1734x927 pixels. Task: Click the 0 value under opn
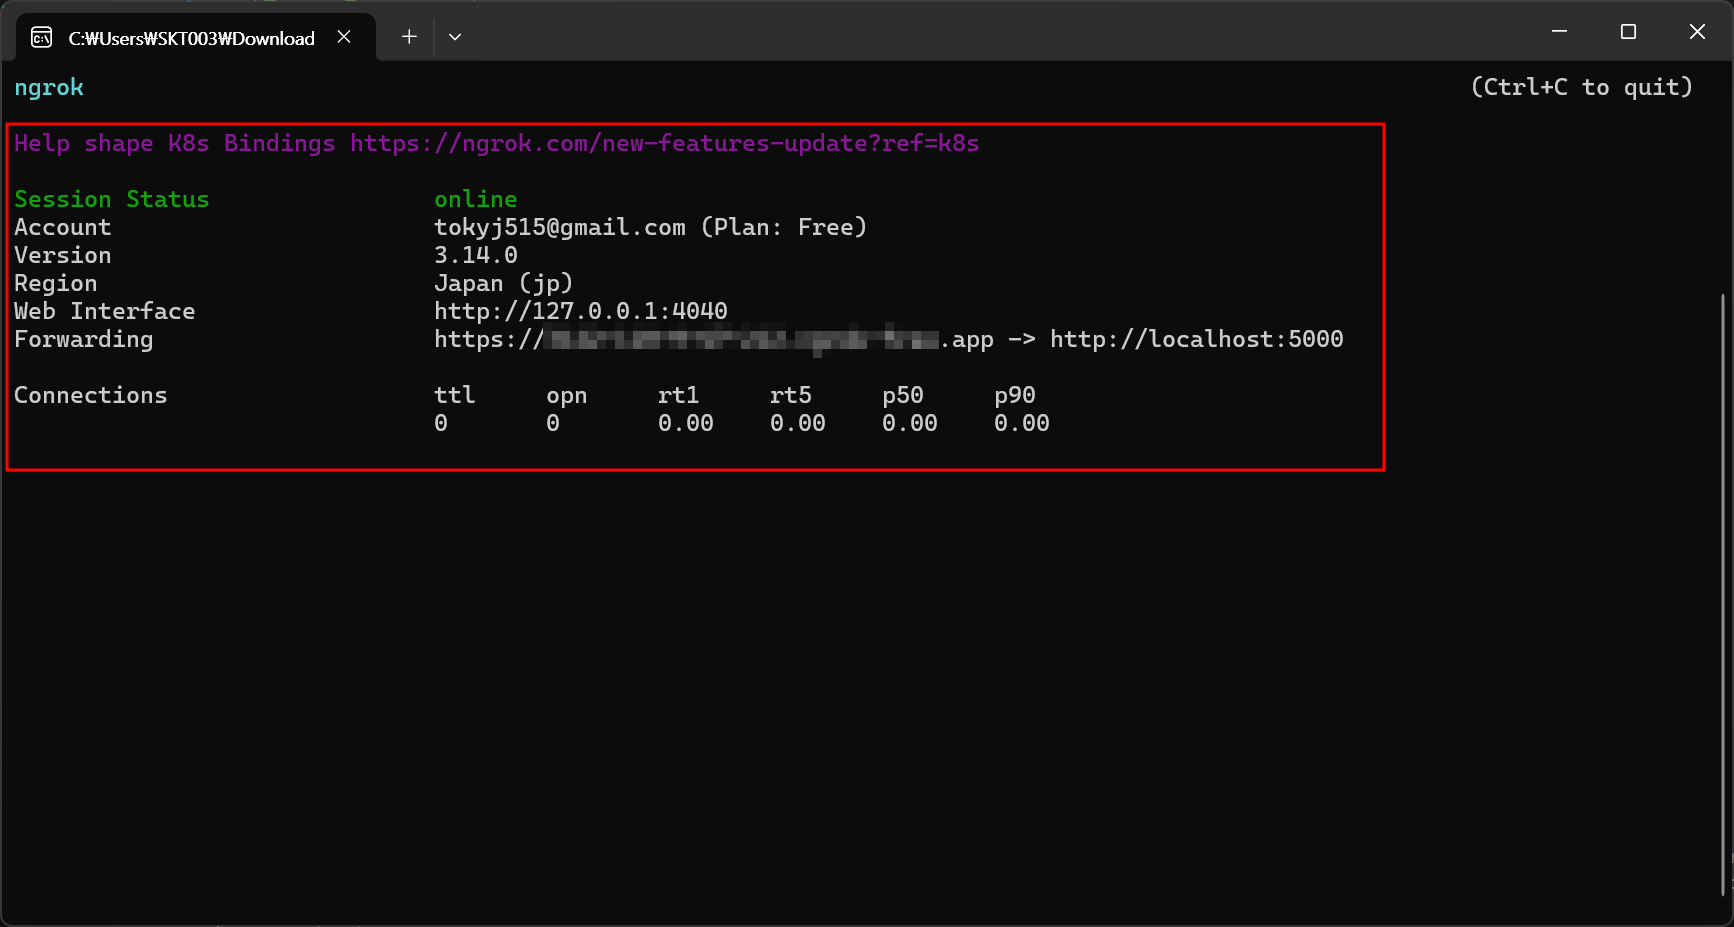pyautogui.click(x=553, y=423)
